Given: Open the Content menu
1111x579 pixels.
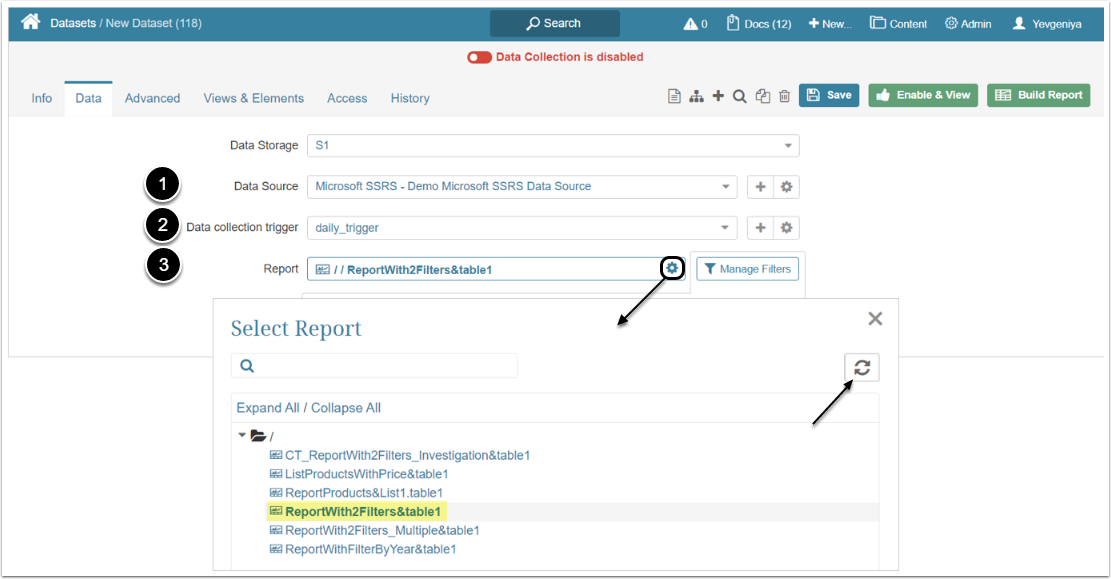Looking at the screenshot, I should click(x=898, y=23).
